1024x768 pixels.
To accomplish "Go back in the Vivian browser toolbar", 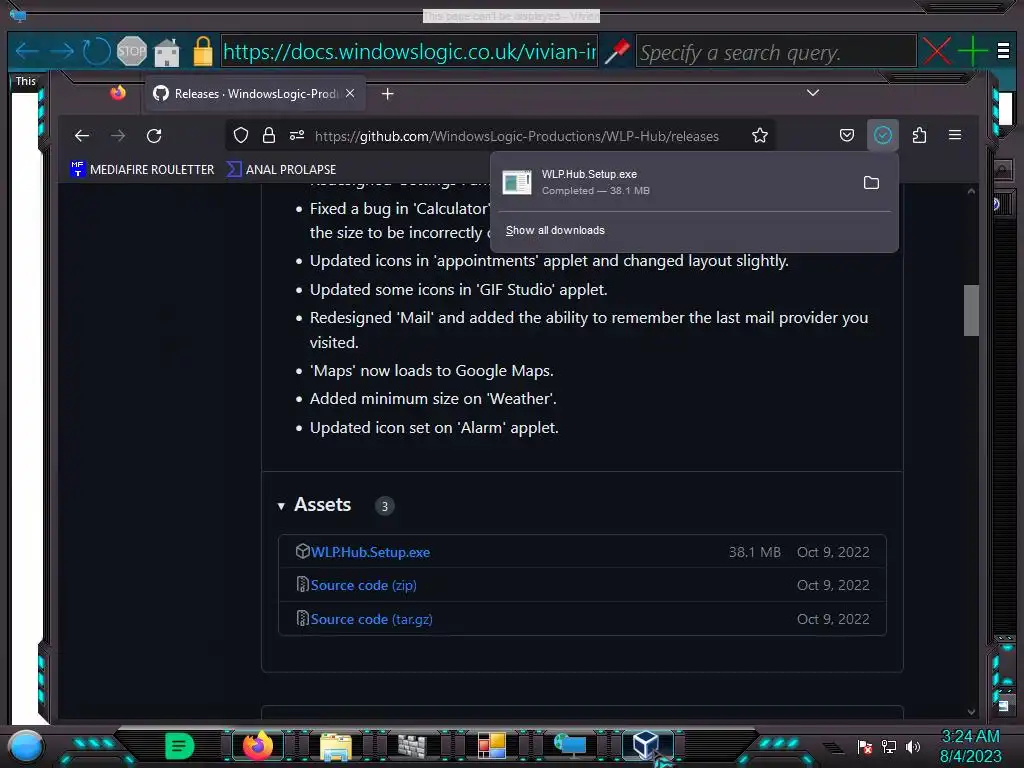I will (27, 52).
